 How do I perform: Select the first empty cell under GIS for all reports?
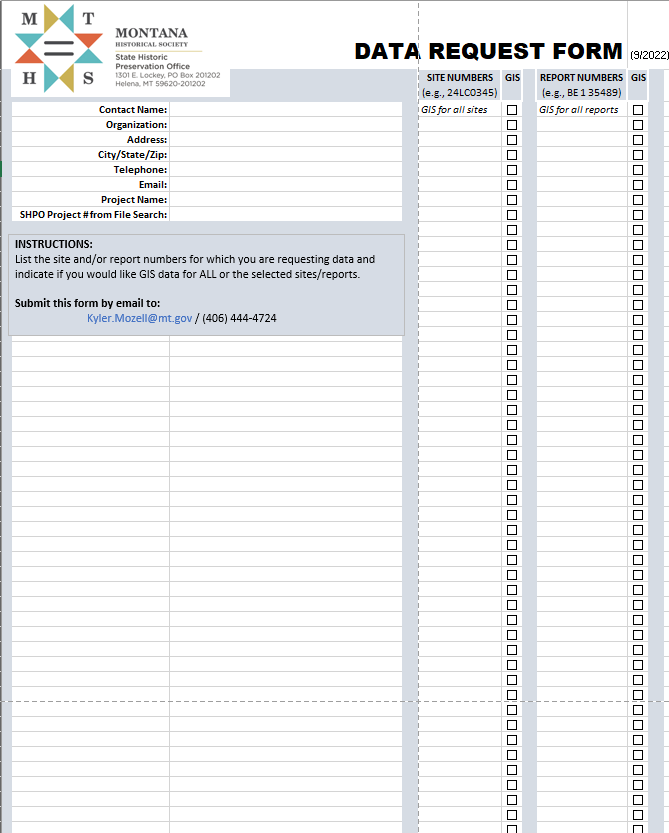581,125
